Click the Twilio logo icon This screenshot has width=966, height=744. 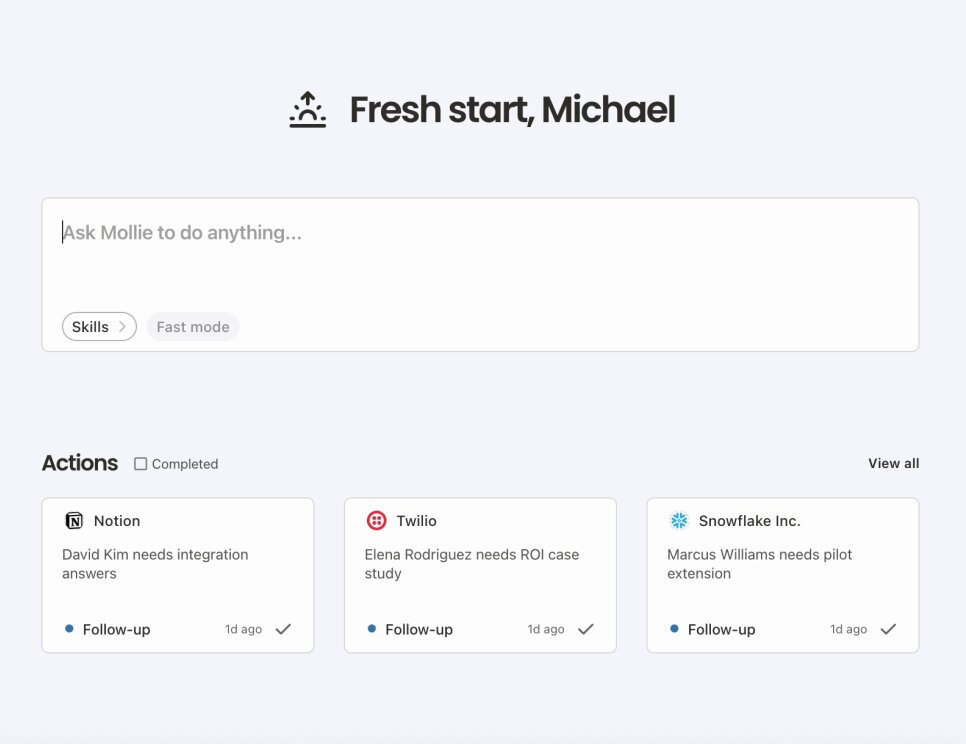pyautogui.click(x=376, y=520)
